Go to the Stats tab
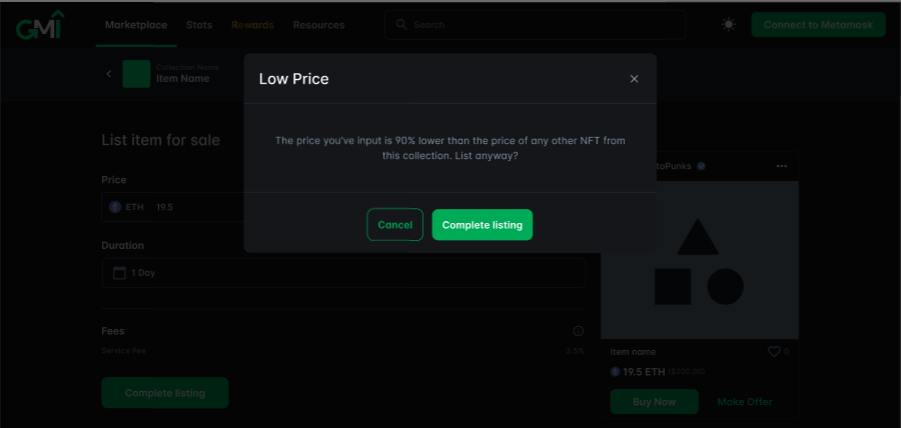The height and width of the screenshot is (428, 901). coord(199,25)
